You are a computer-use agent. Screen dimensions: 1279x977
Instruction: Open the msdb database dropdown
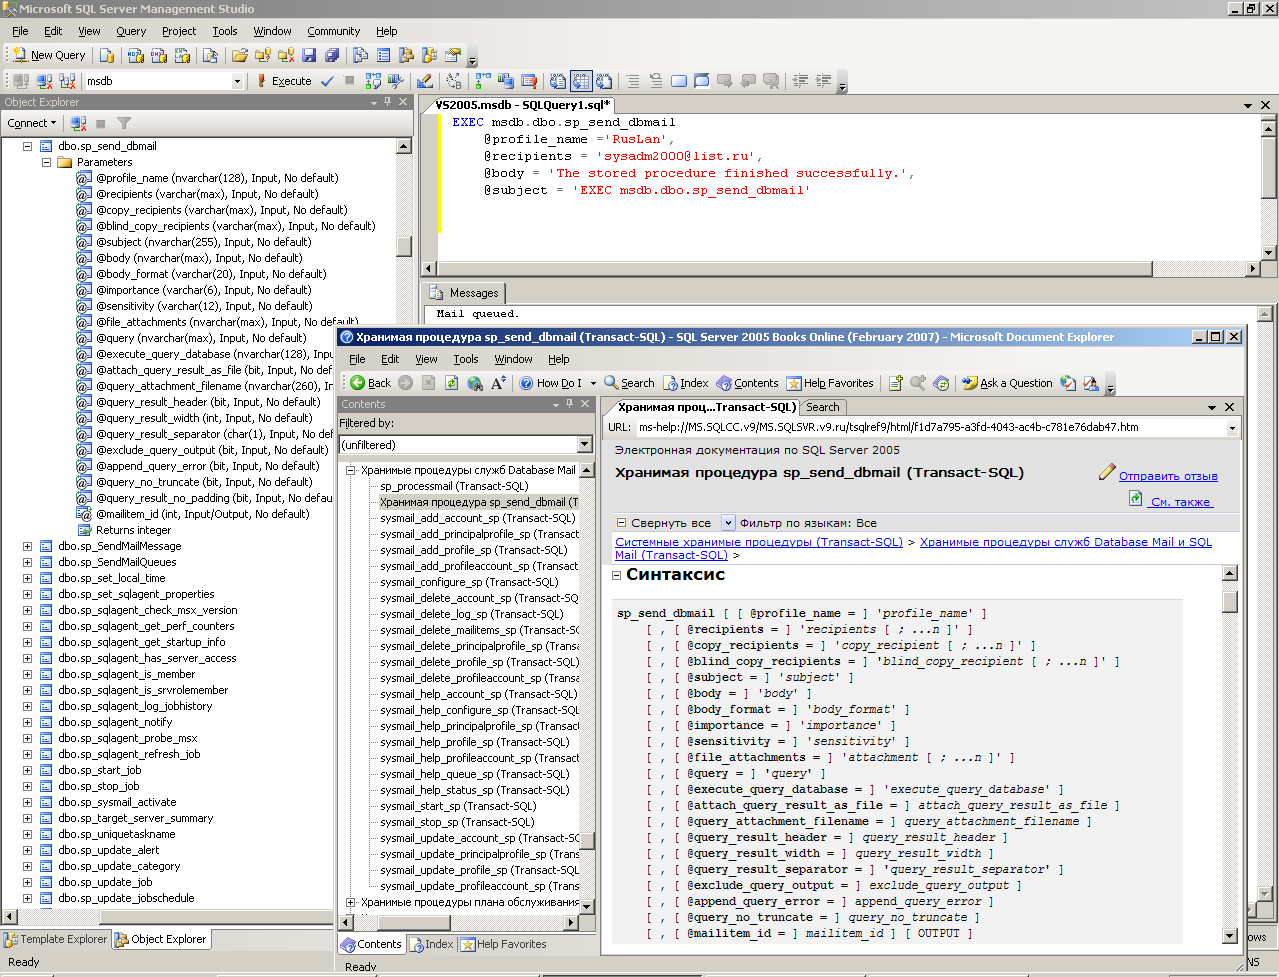click(x=237, y=81)
